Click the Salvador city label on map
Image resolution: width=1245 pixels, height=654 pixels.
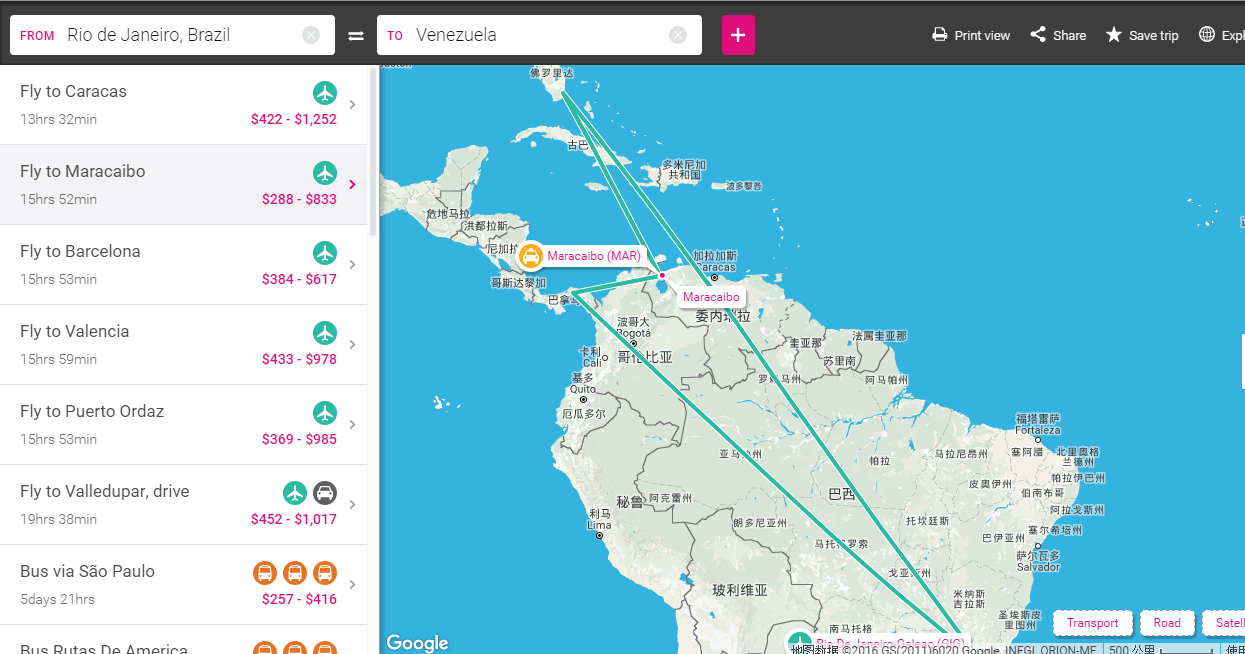[x=1037, y=567]
